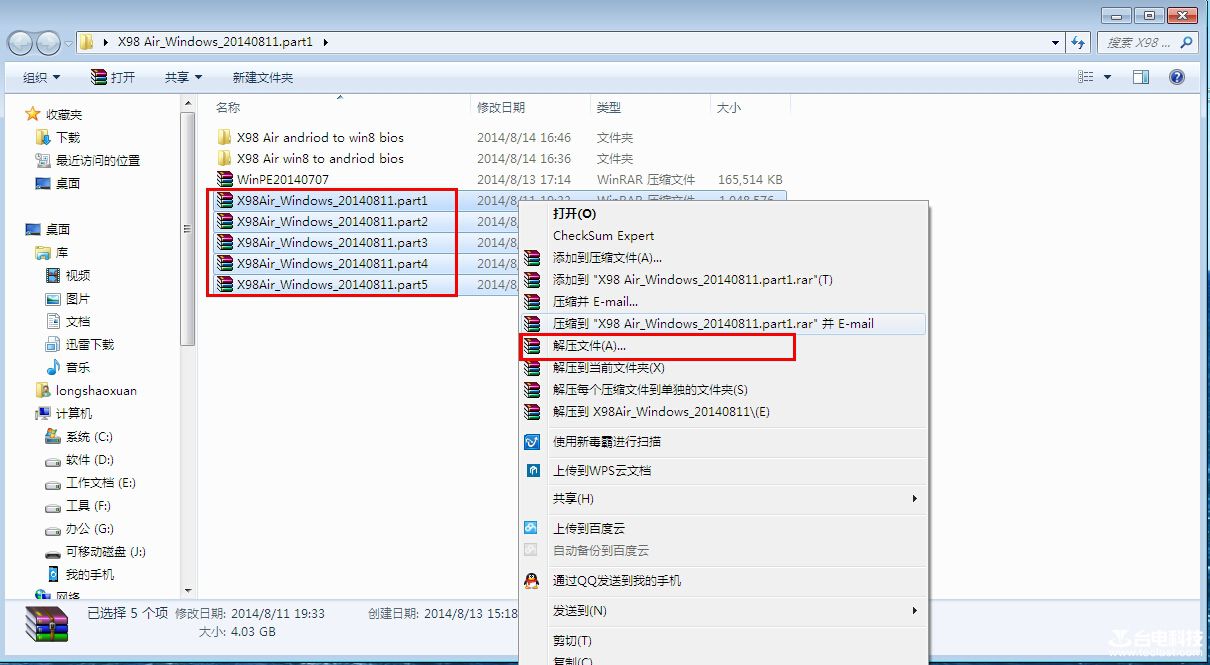
Task: Open the 组织 dropdown menu
Action: [41, 77]
